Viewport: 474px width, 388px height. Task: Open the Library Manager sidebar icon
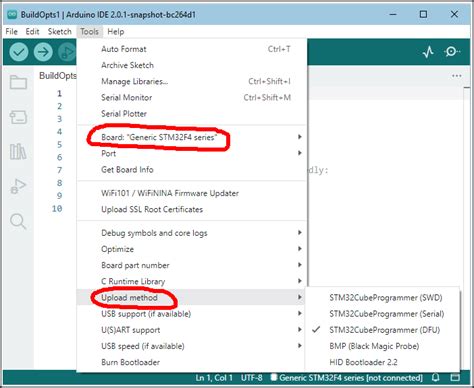(18, 152)
